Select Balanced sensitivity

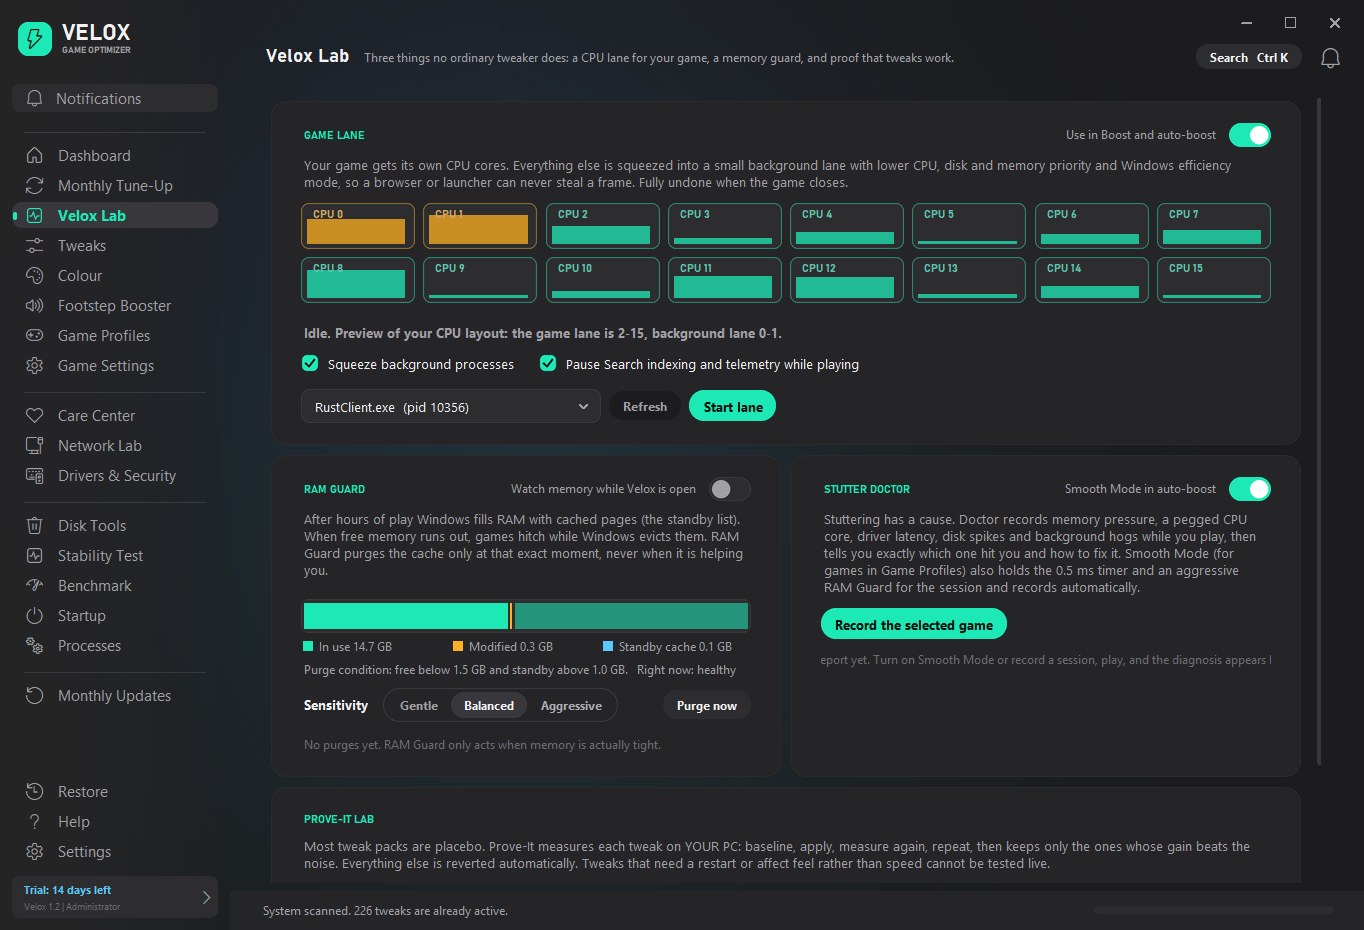click(489, 706)
